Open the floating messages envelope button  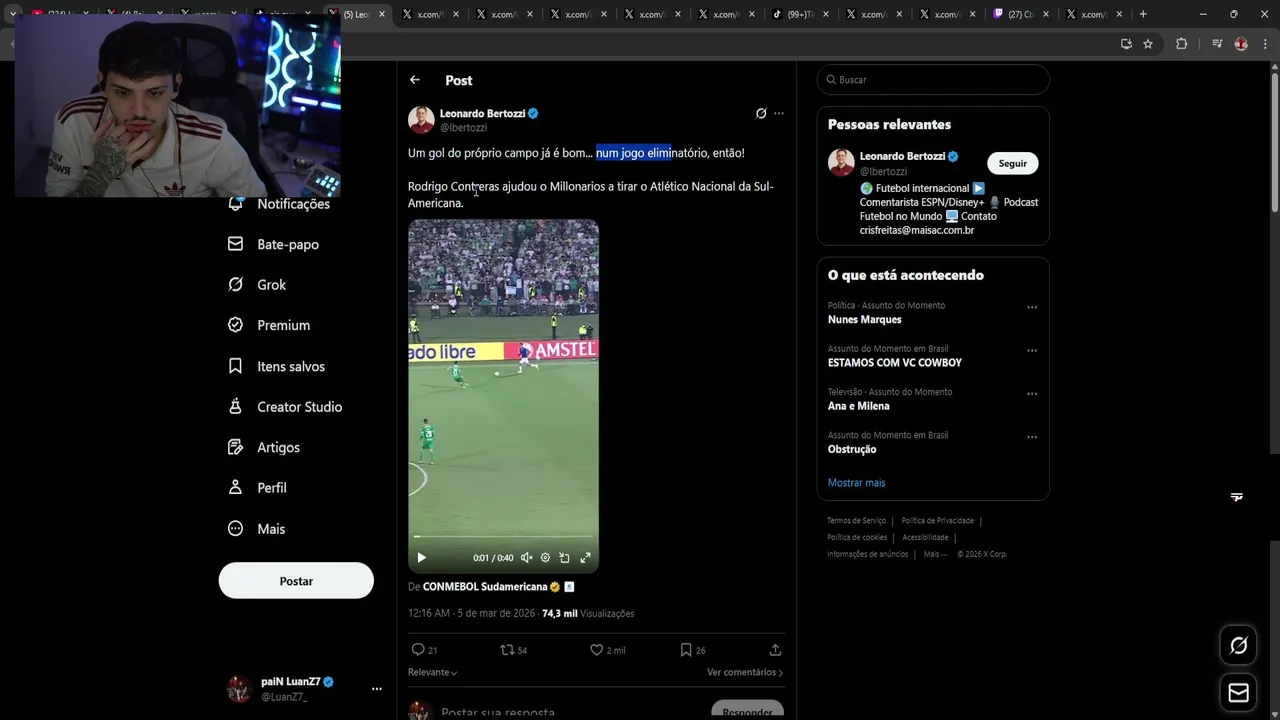point(1238,693)
